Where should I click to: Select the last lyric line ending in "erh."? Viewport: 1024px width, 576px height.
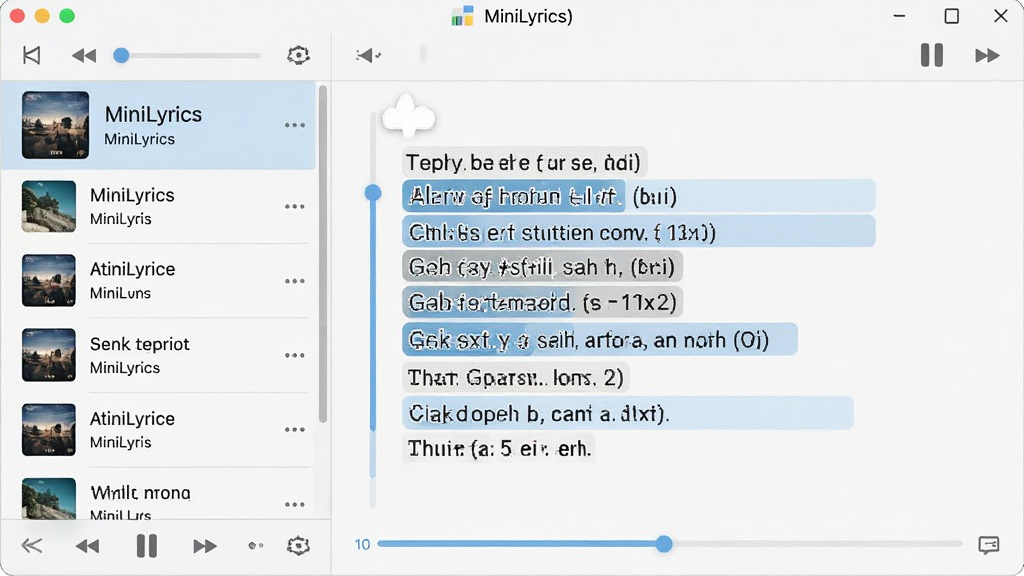(499, 449)
